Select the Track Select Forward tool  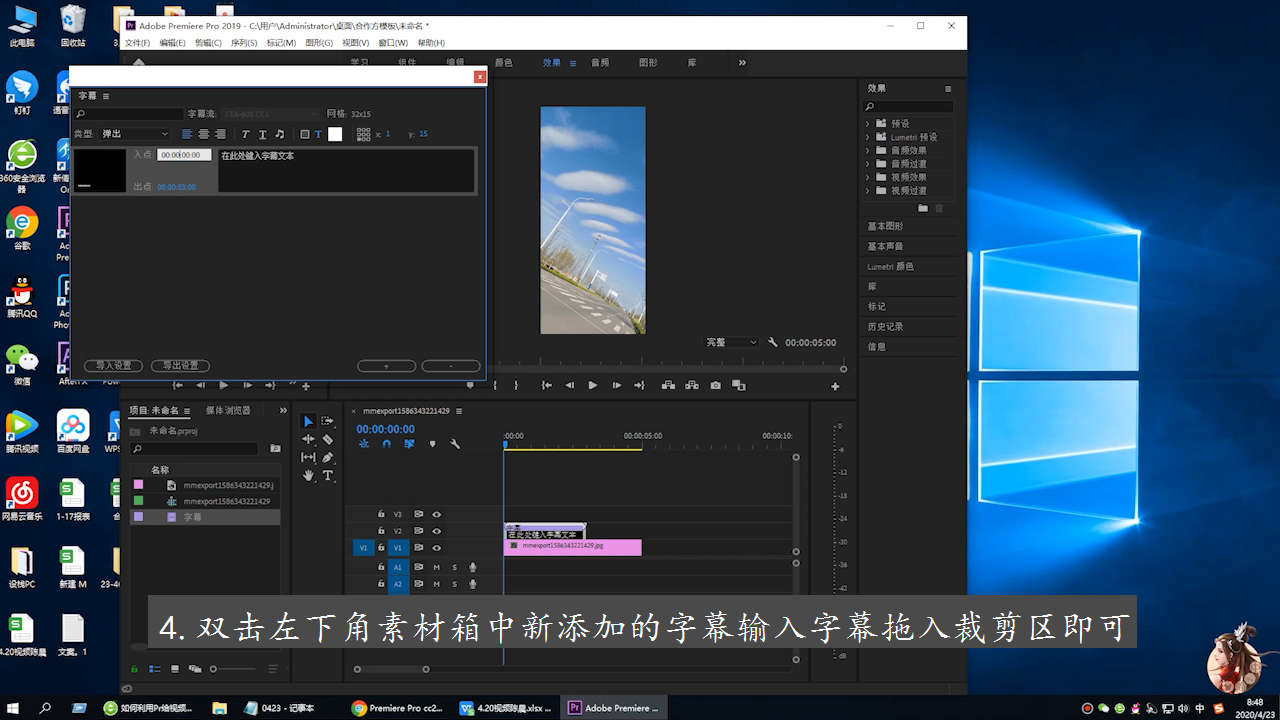click(x=327, y=421)
